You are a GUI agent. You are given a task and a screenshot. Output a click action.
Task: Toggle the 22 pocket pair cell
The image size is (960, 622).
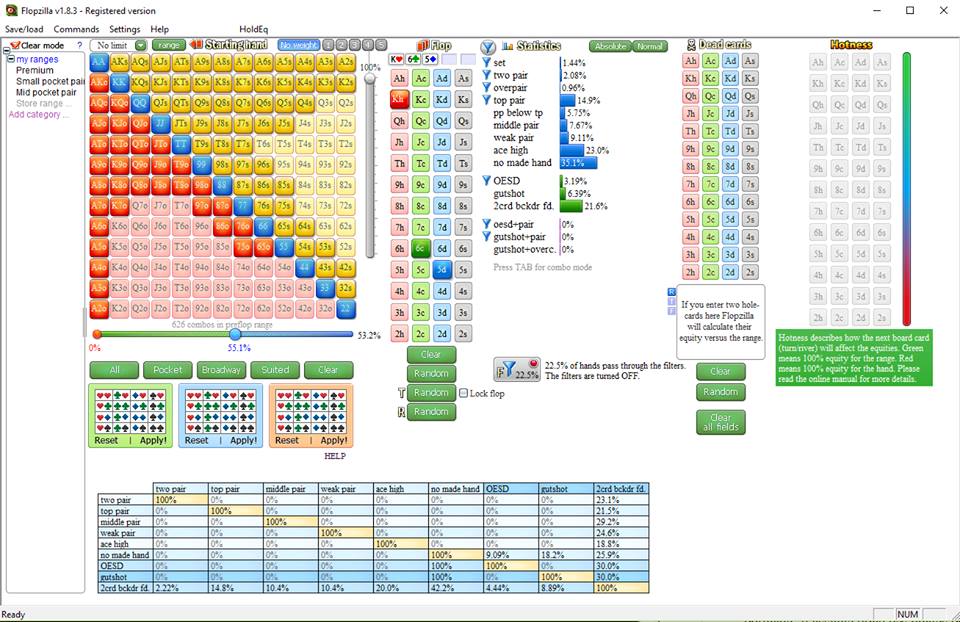pos(346,309)
